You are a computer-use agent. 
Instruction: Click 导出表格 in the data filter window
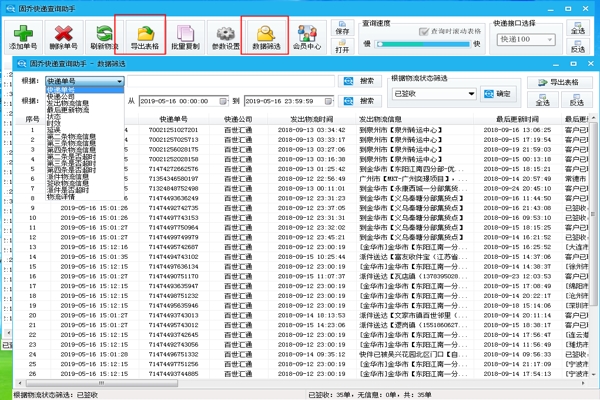(x=559, y=83)
